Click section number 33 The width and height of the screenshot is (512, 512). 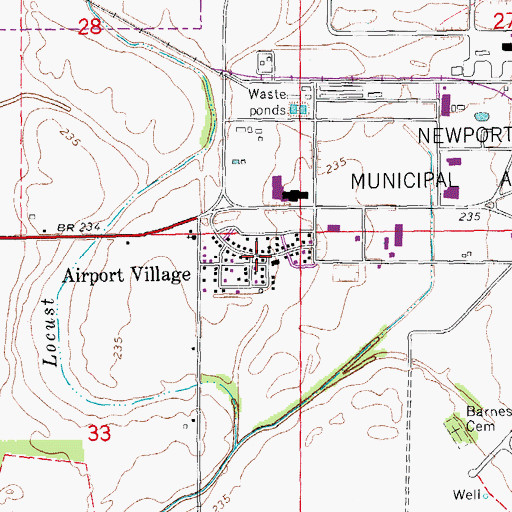pyautogui.click(x=100, y=433)
